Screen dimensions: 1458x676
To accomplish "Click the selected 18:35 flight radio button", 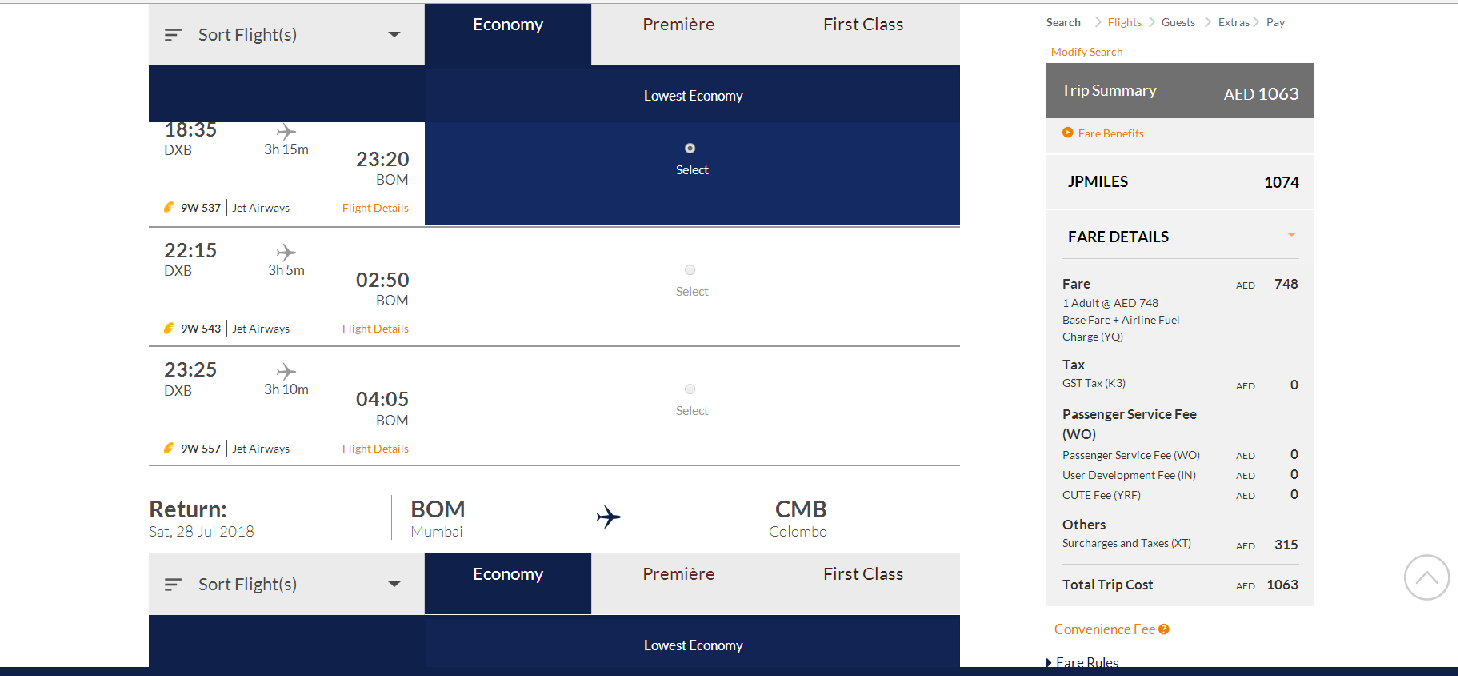I will coord(690,148).
